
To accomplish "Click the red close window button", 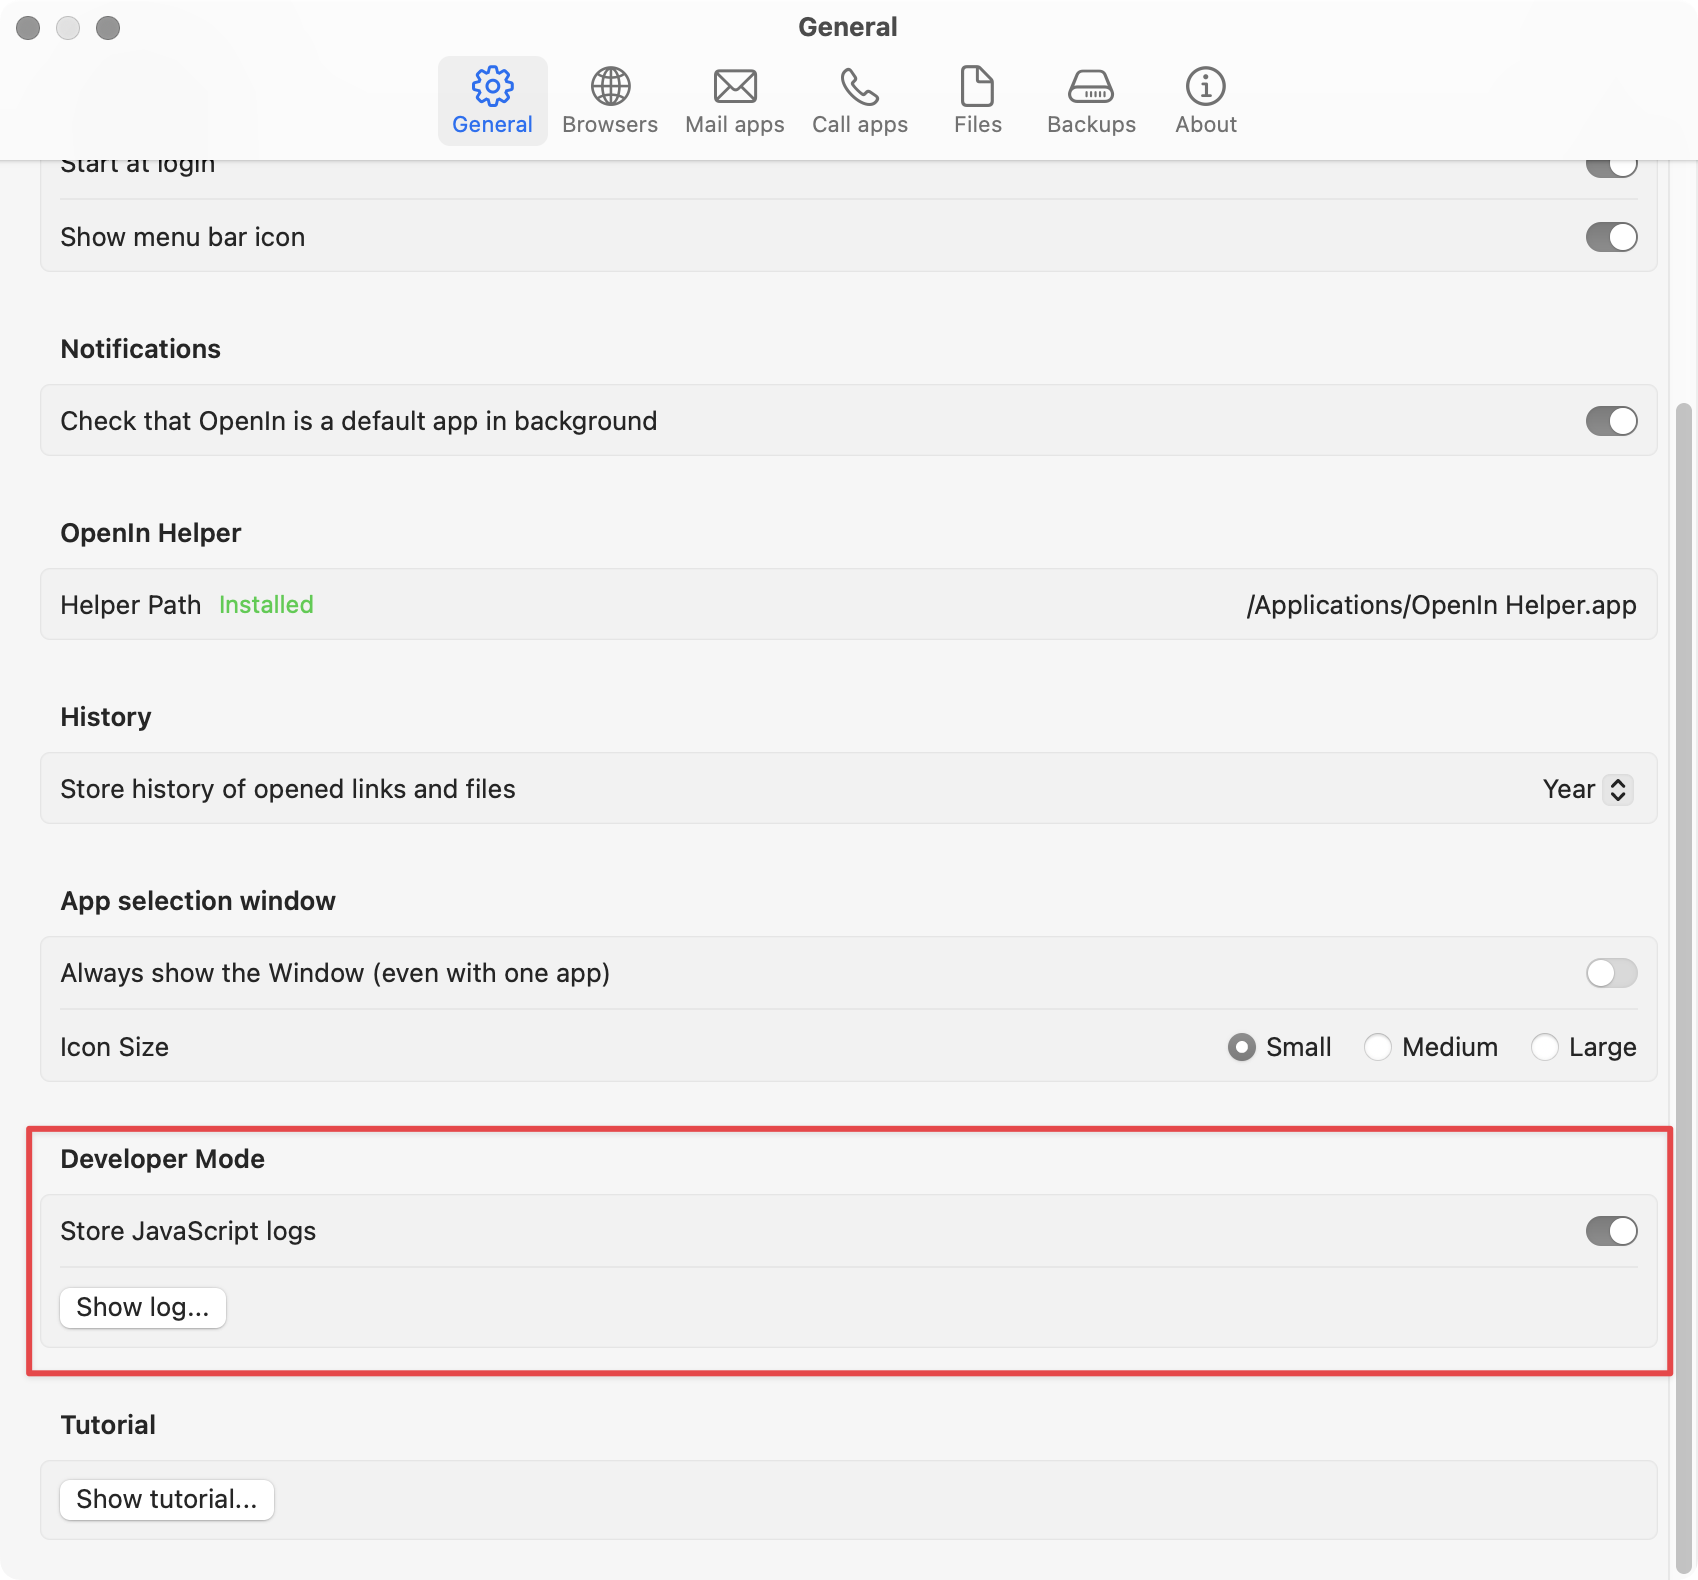I will pyautogui.click(x=28, y=28).
